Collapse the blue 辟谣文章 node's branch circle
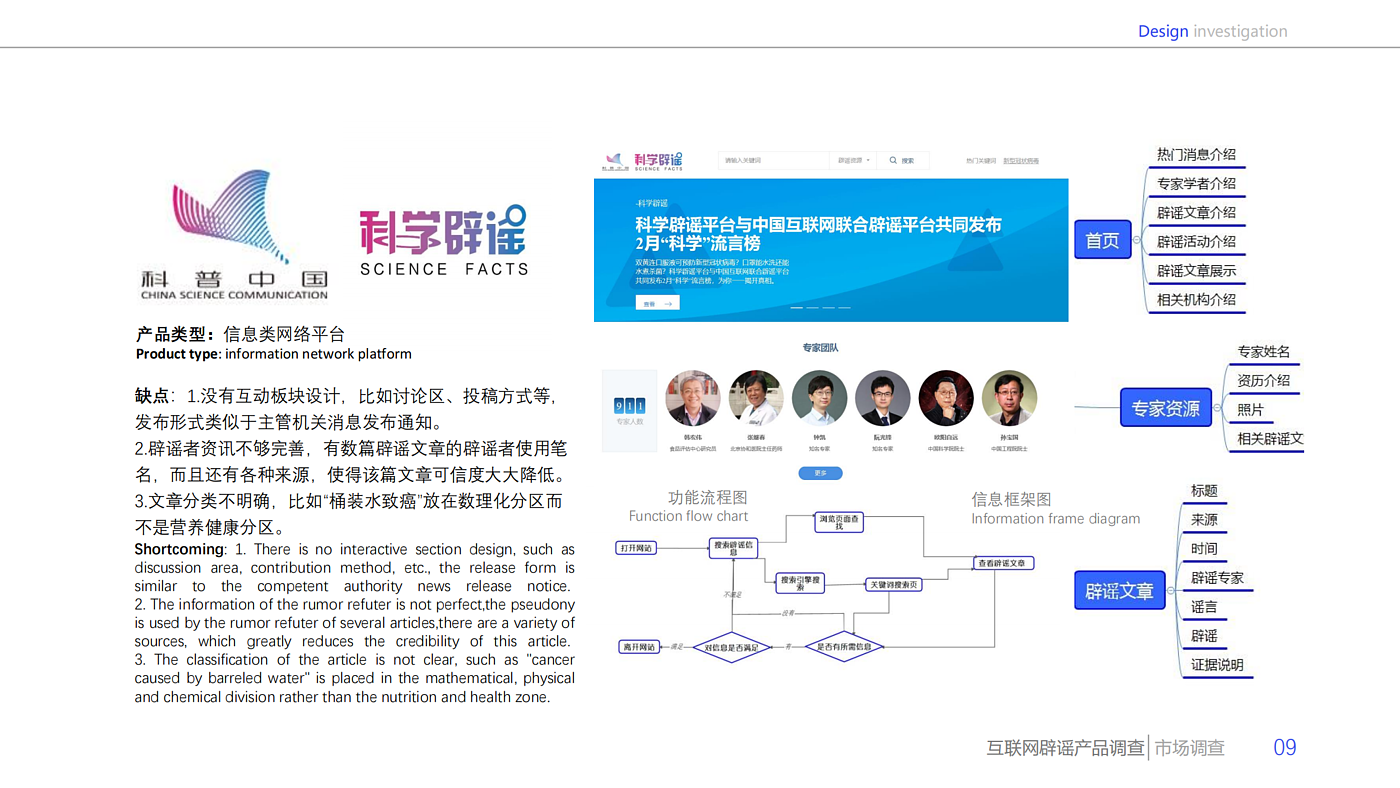Screen dimensions: 1400x788 pyautogui.click(x=1169, y=591)
